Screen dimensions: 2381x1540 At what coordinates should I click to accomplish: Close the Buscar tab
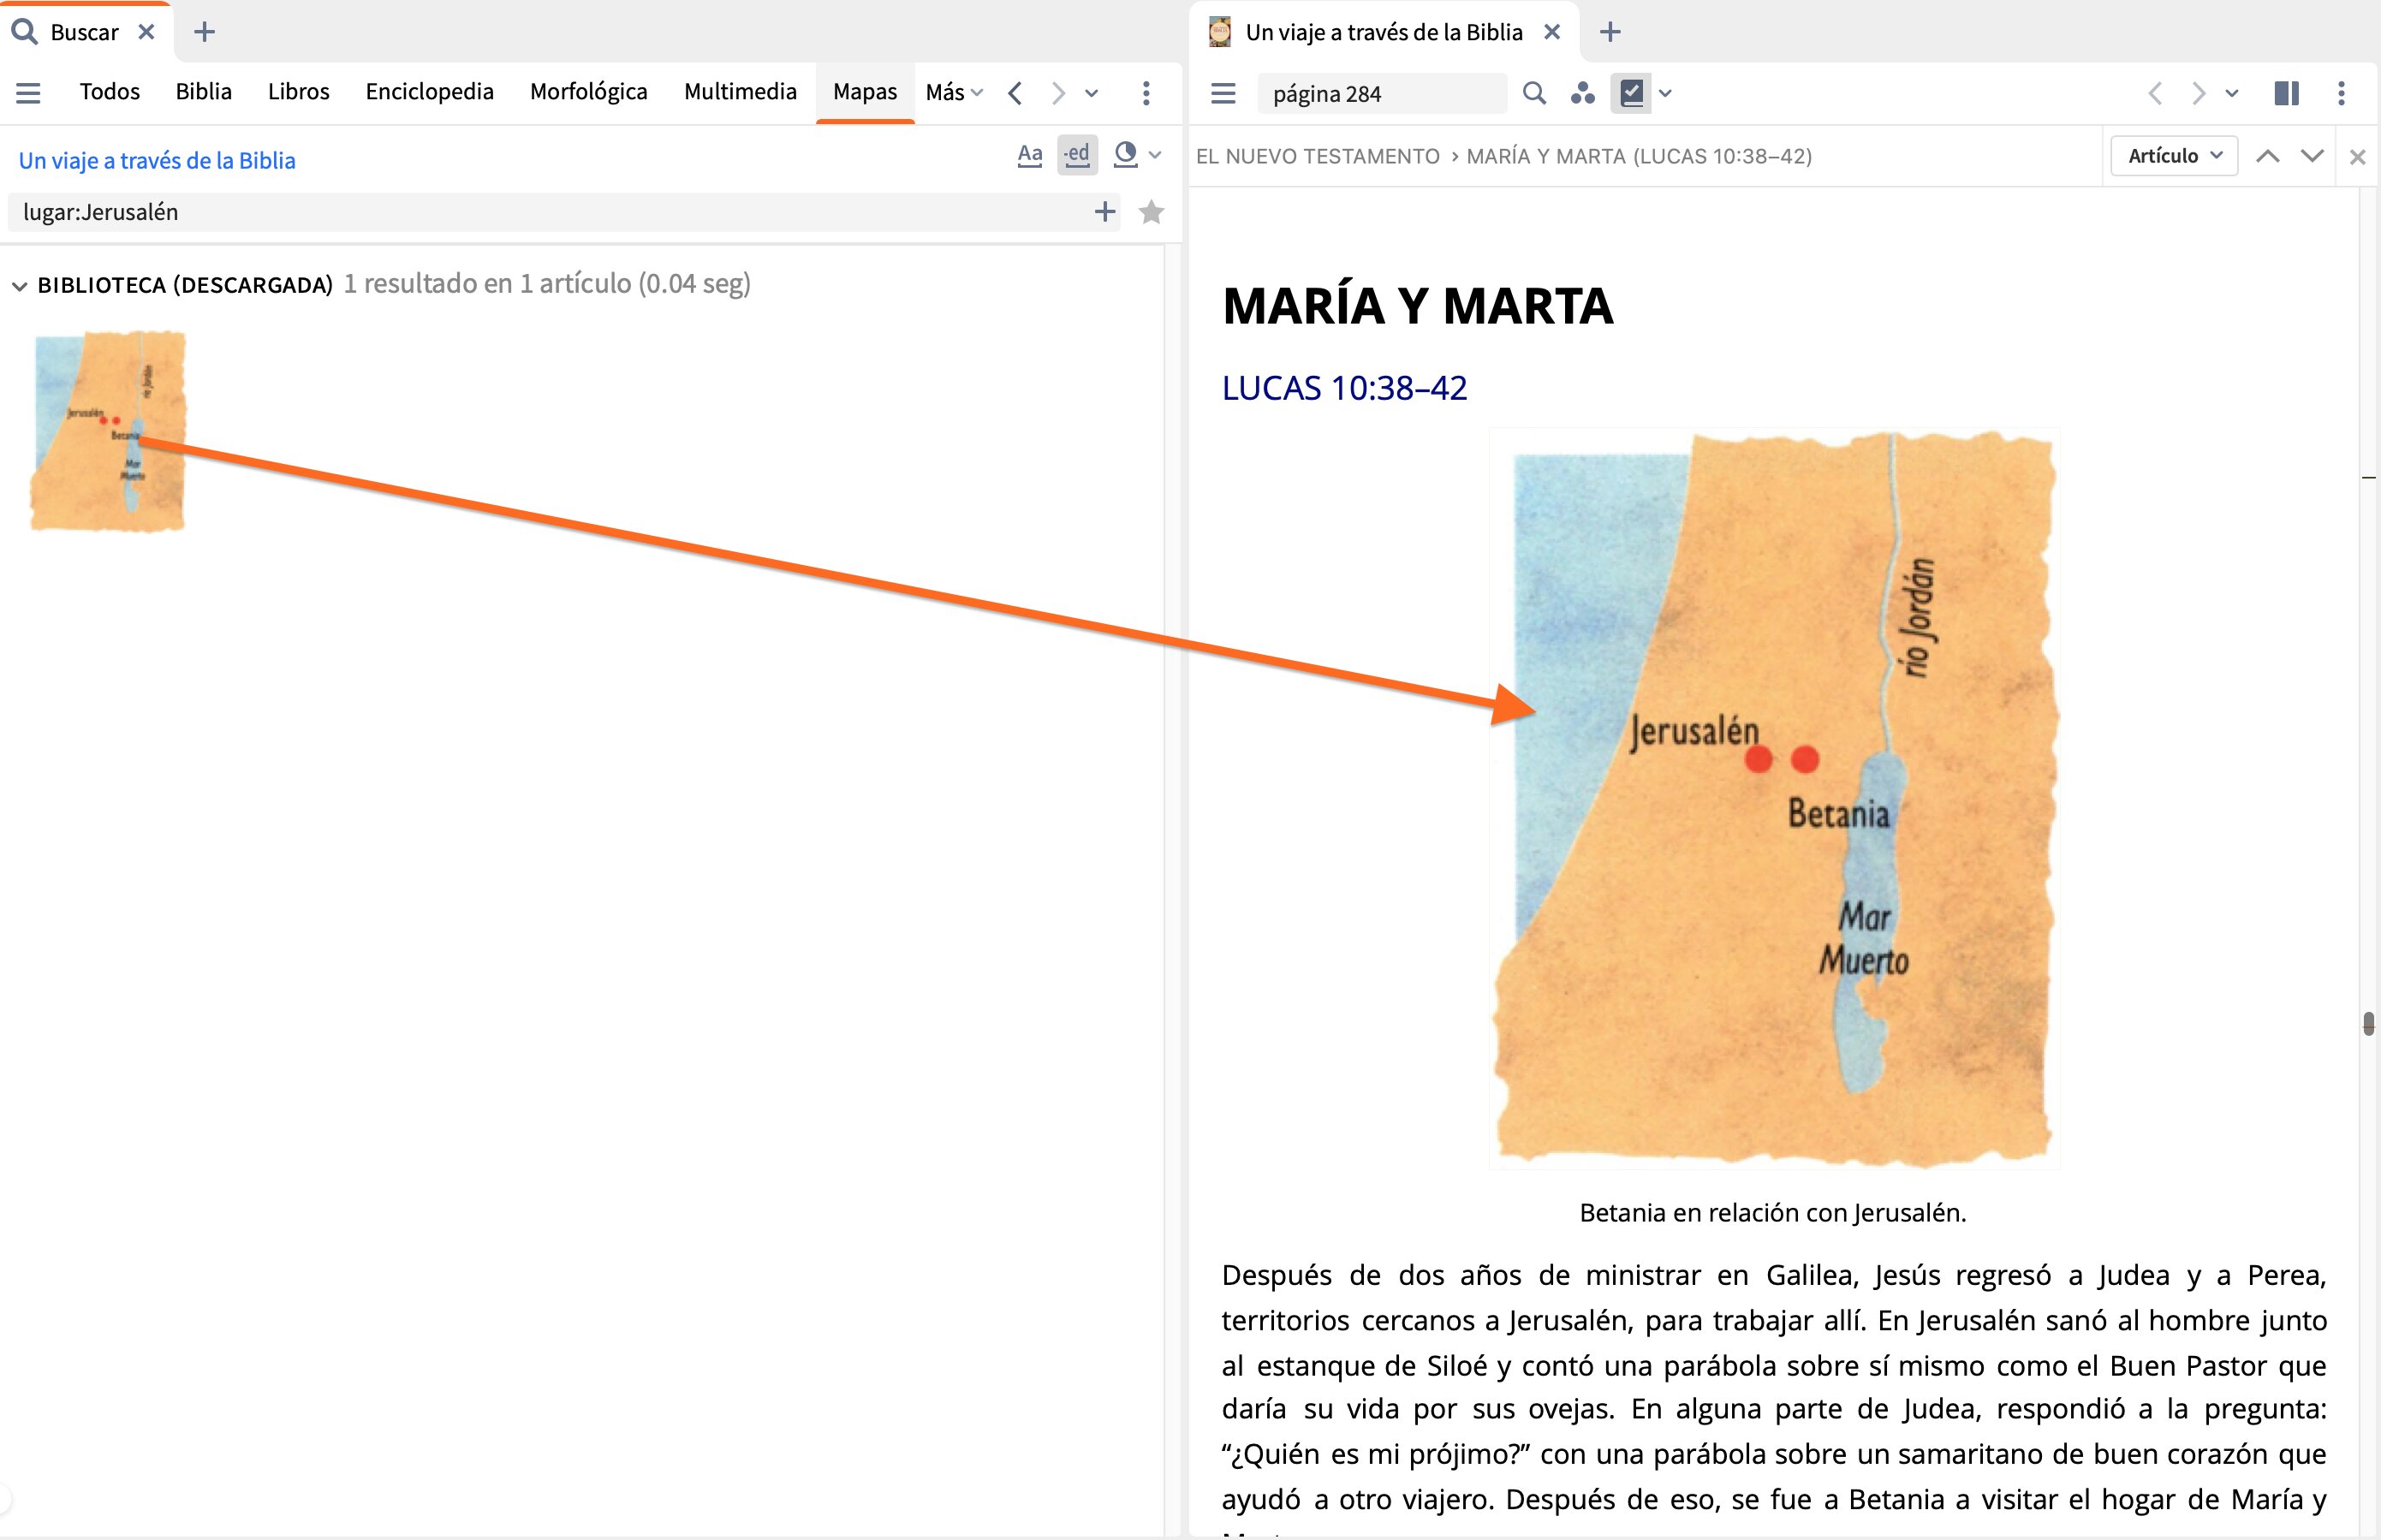(x=146, y=32)
